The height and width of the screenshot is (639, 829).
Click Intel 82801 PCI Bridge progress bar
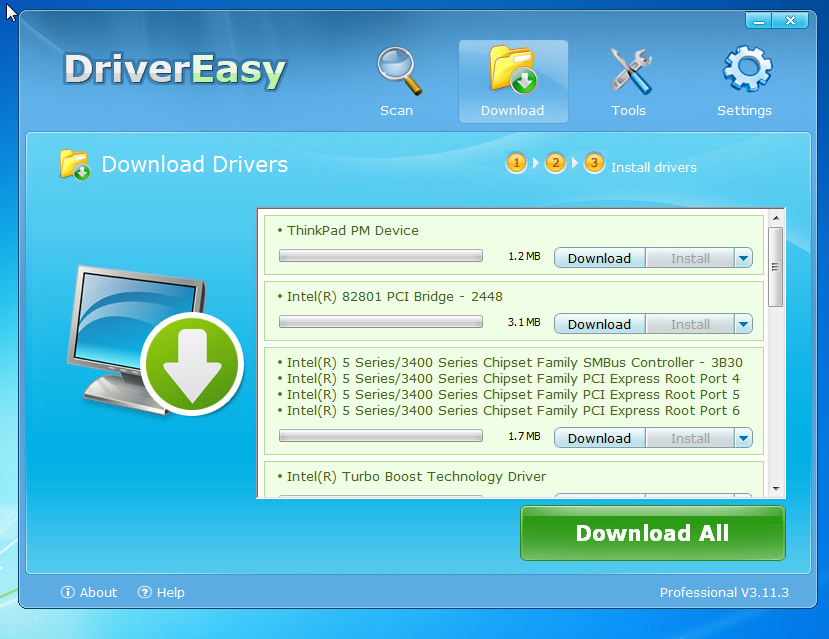click(381, 322)
